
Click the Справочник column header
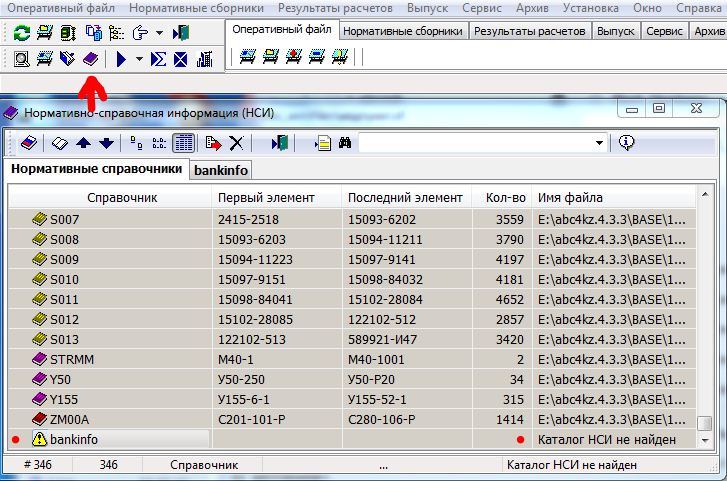(x=122, y=197)
